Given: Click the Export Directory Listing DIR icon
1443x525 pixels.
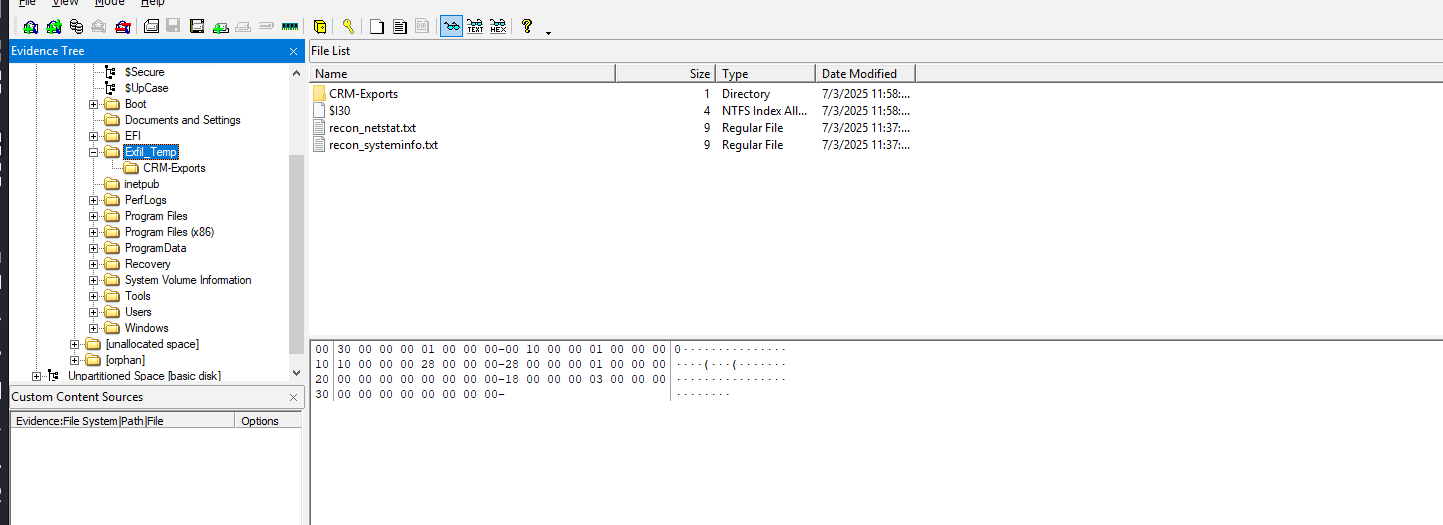Looking at the screenshot, I should (x=423, y=27).
